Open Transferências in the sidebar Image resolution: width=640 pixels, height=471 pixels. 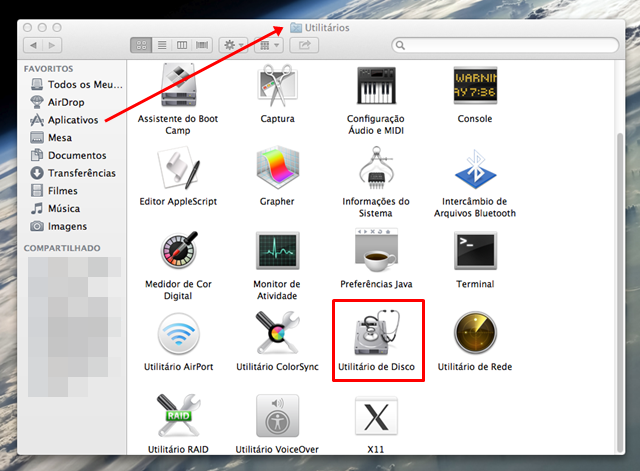pyautogui.click(x=73, y=173)
